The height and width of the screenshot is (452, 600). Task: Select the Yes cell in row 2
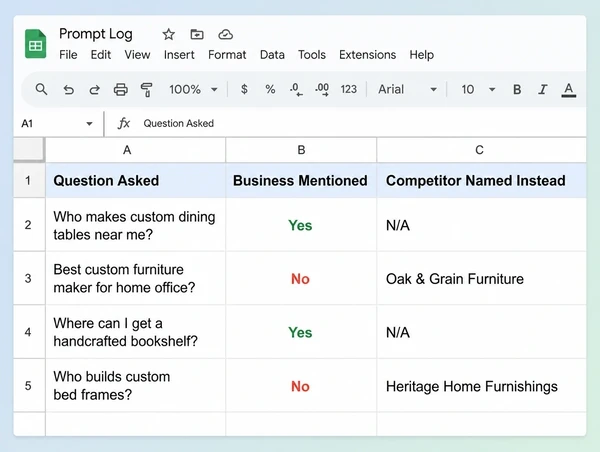coord(301,225)
